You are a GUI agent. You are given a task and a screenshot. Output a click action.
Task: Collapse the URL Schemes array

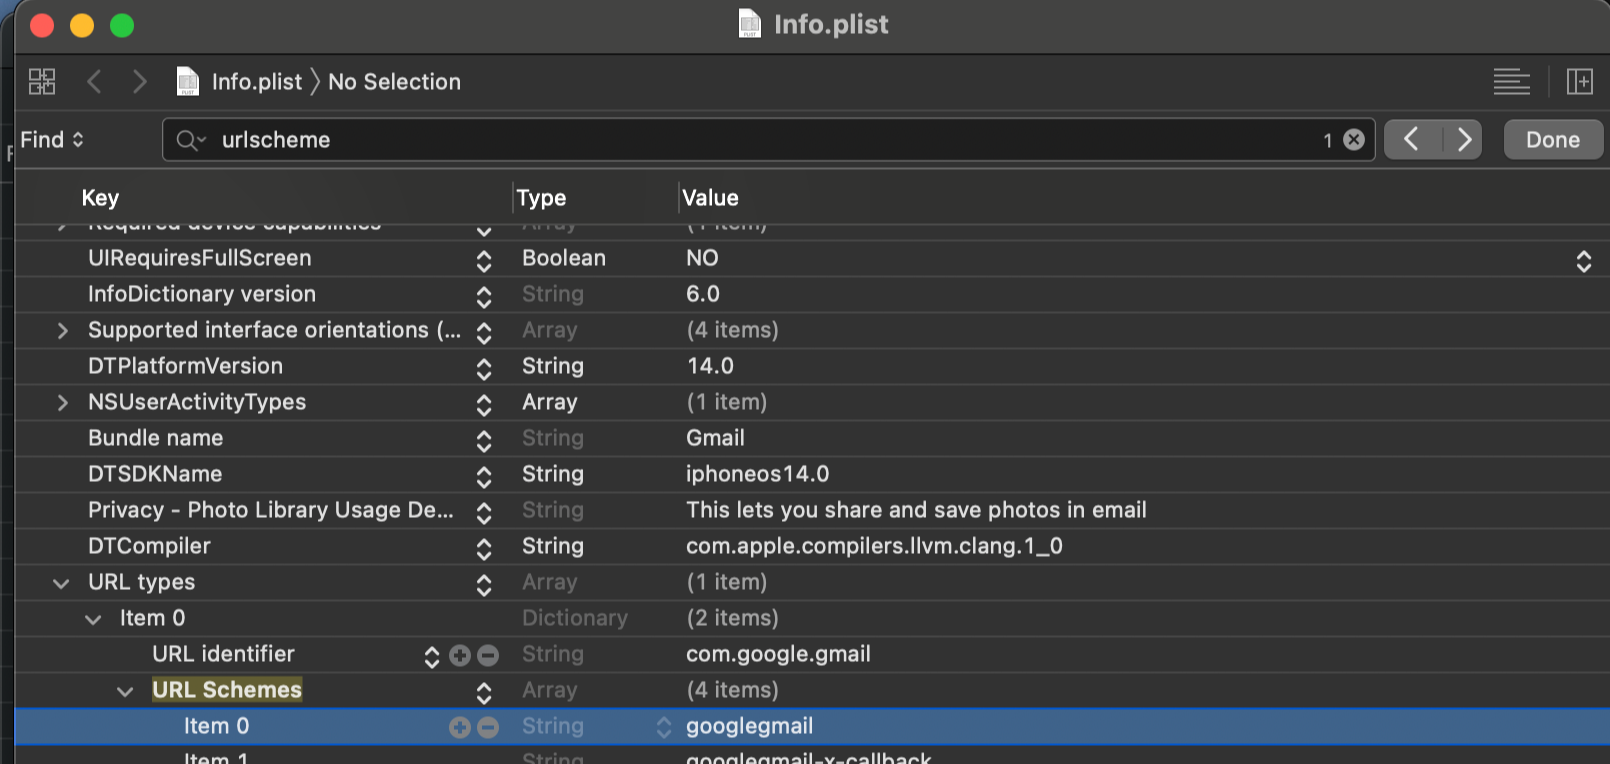[x=125, y=691]
